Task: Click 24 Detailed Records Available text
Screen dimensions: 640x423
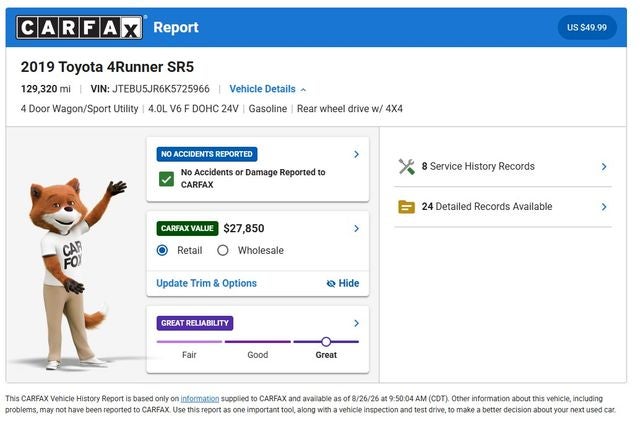Action: [x=487, y=207]
